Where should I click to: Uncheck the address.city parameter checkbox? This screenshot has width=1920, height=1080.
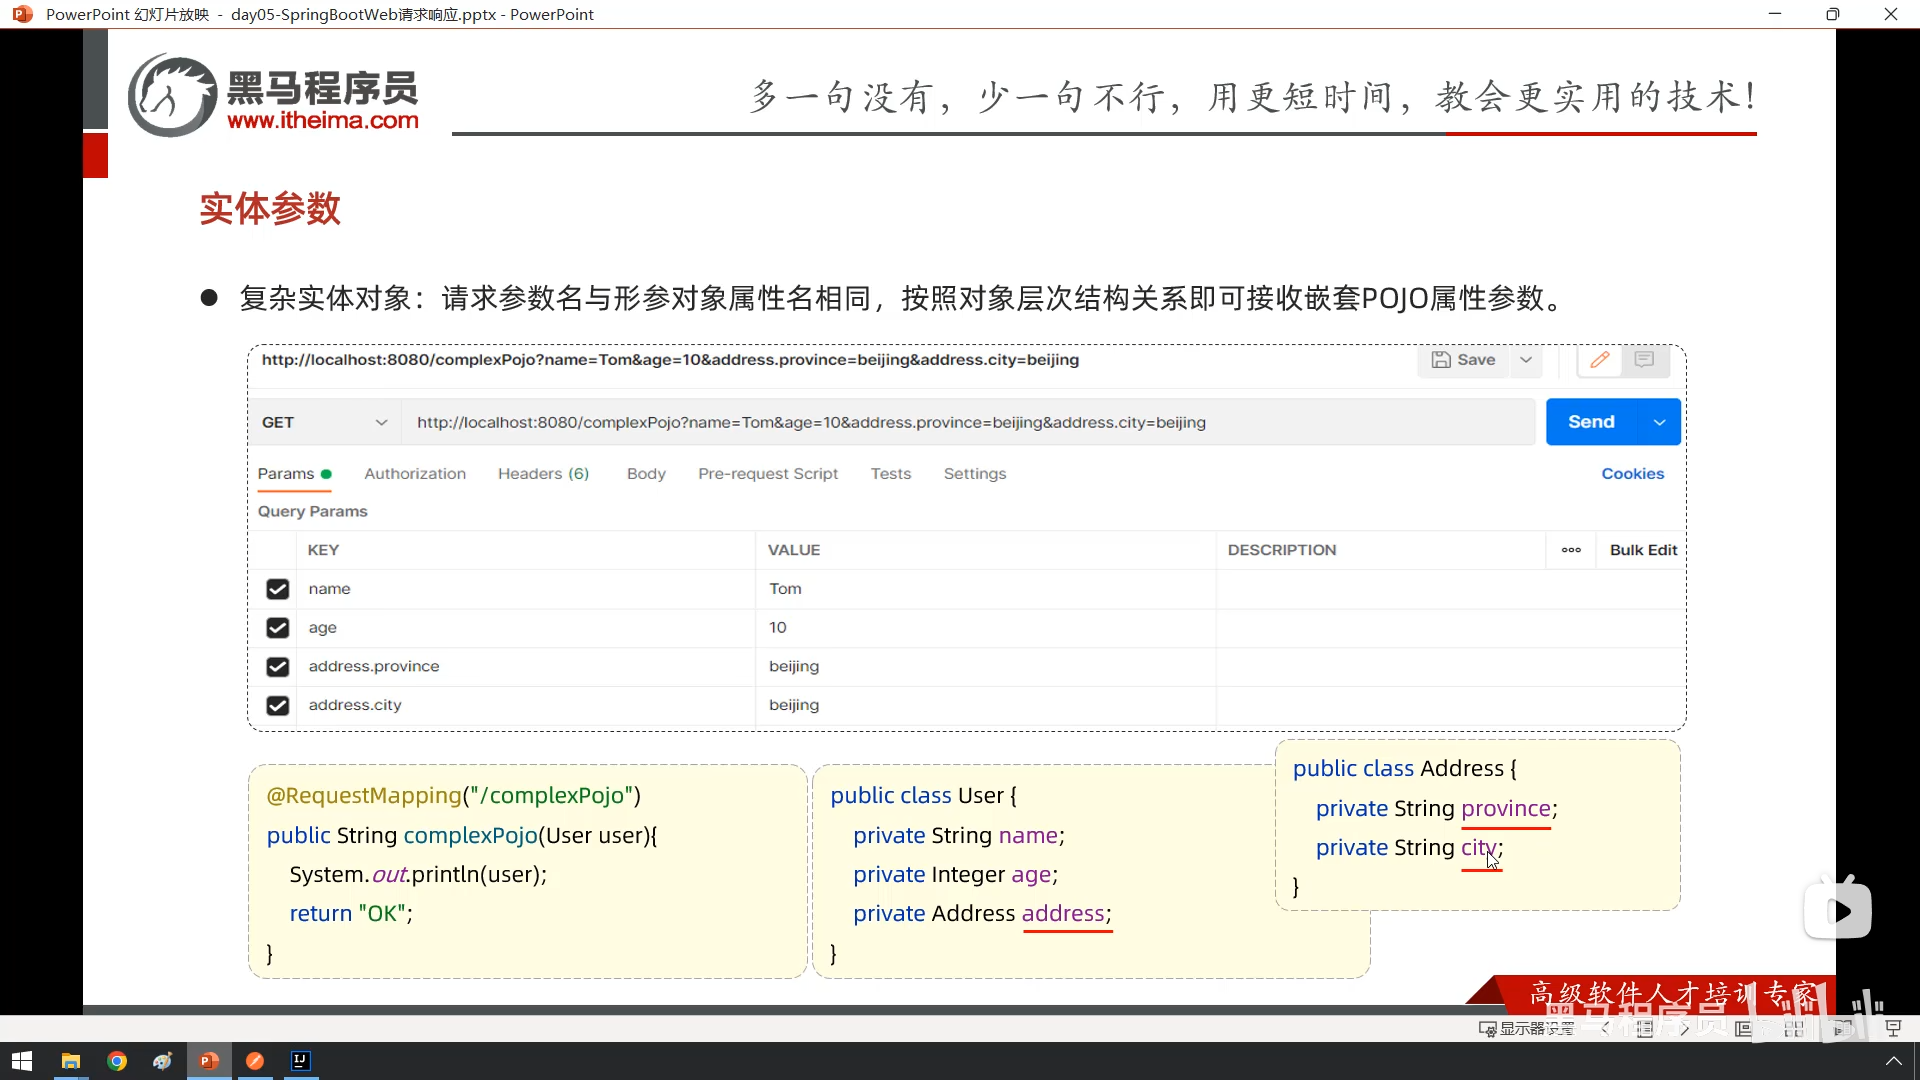[277, 706]
